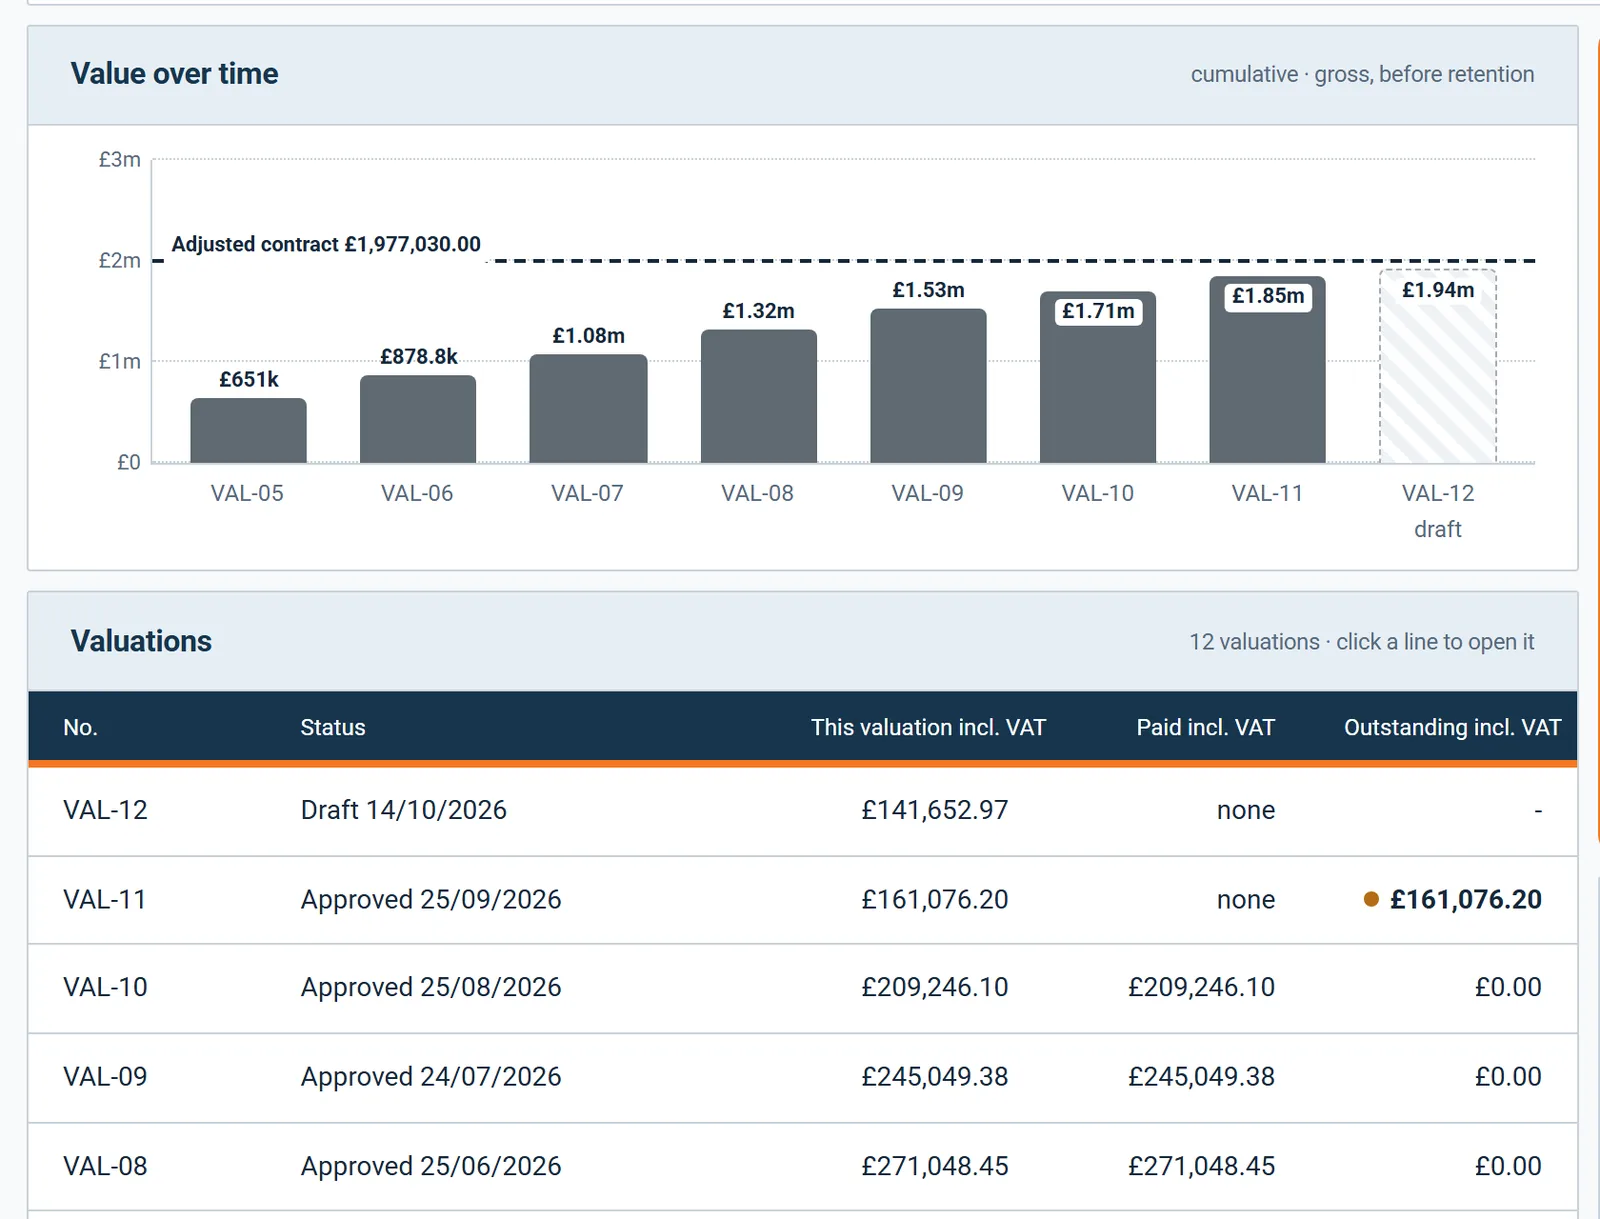Click 'This valuation incl. VAT' column header

point(928,728)
